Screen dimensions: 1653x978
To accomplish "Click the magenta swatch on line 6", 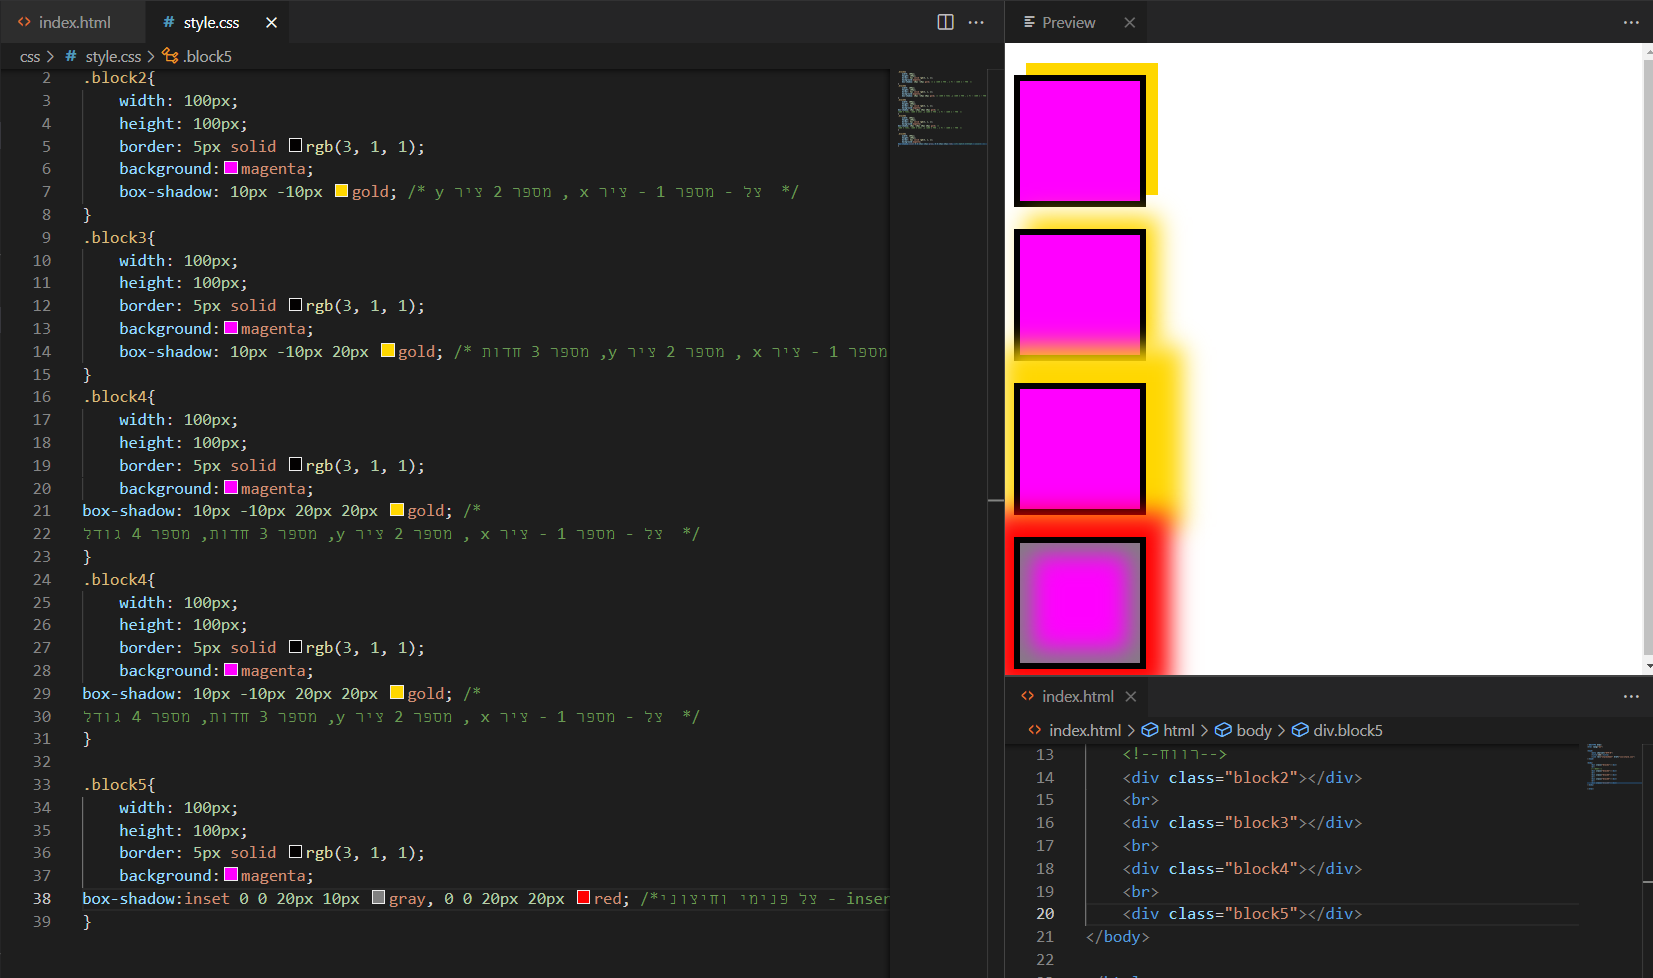I will [x=231, y=169].
